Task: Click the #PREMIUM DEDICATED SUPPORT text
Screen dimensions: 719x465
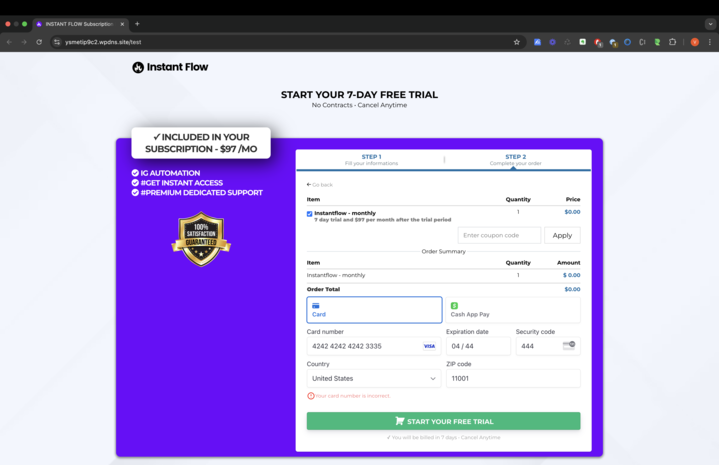Action: tap(202, 193)
